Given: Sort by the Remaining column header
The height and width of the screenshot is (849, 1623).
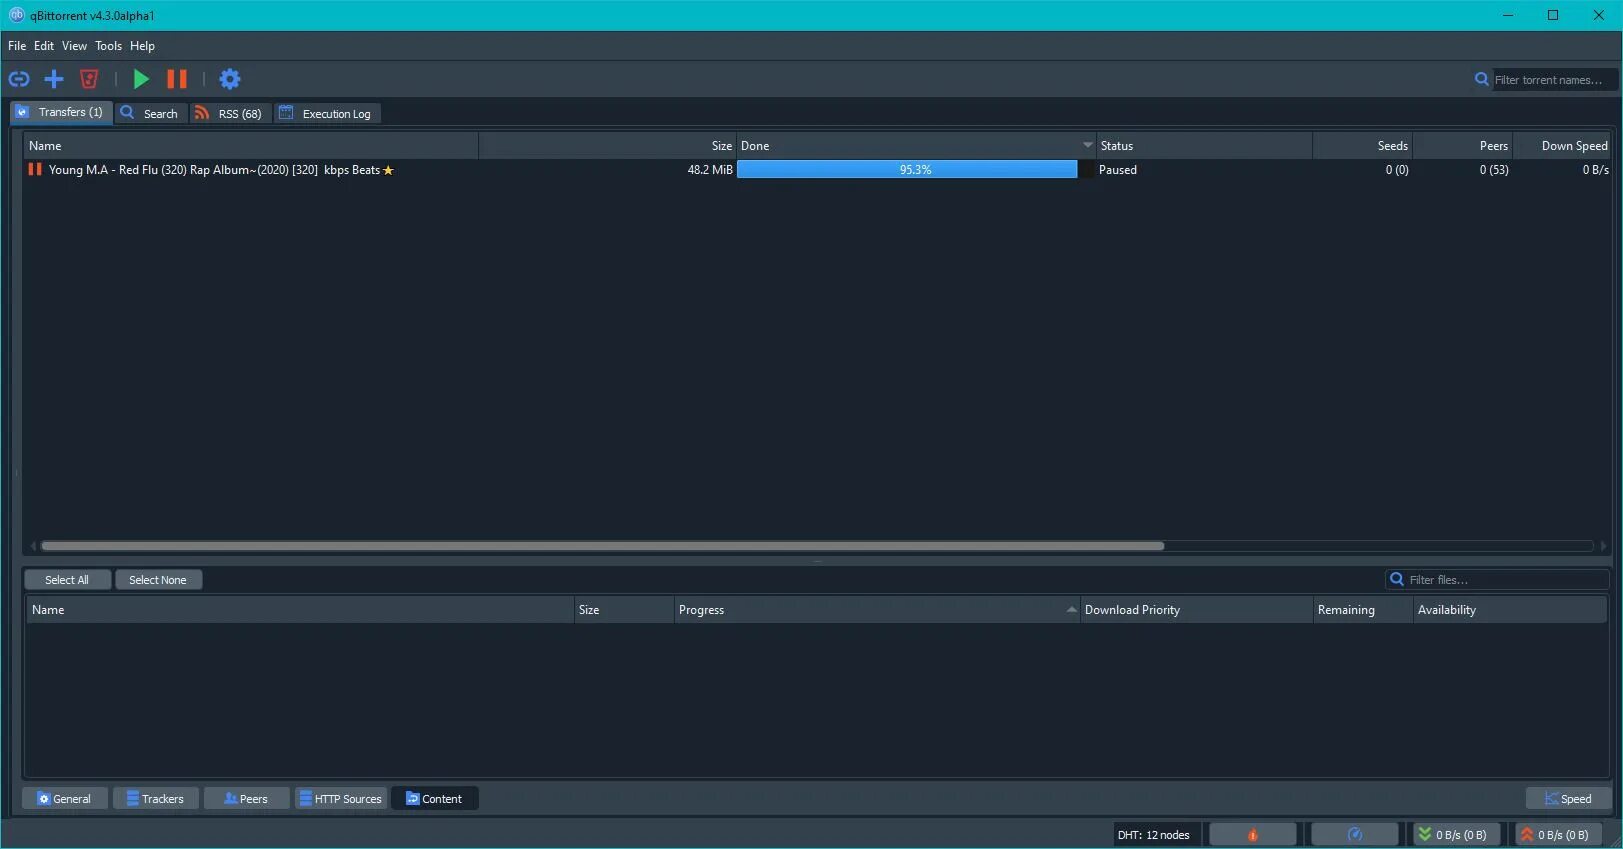Looking at the screenshot, I should (1363, 610).
